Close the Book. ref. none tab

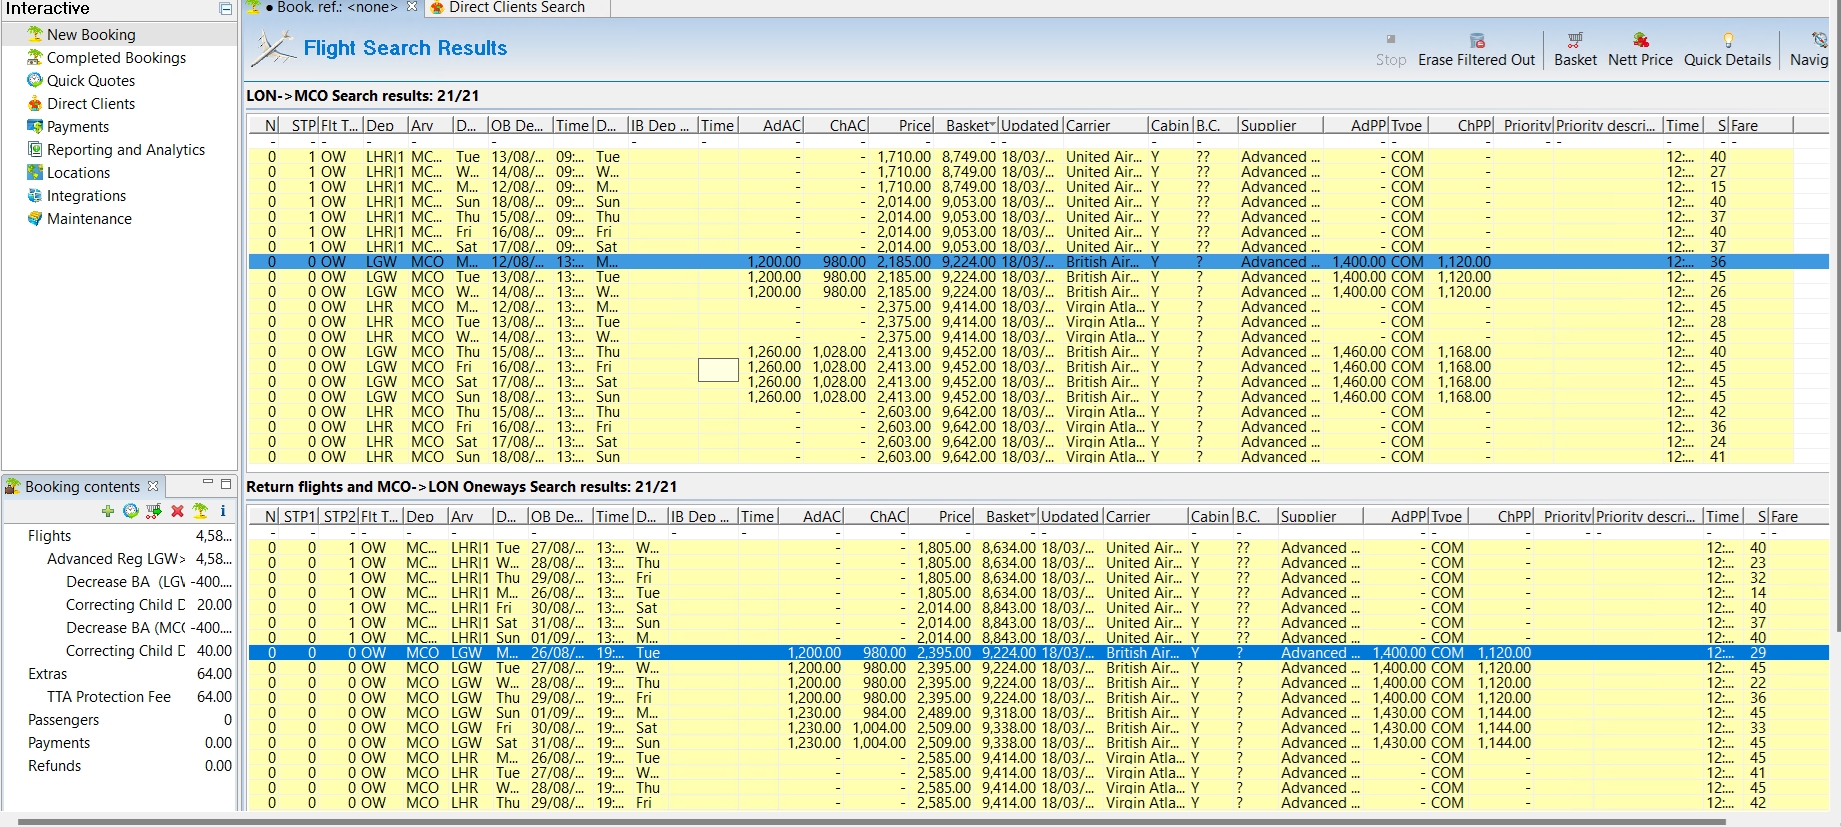412,7
